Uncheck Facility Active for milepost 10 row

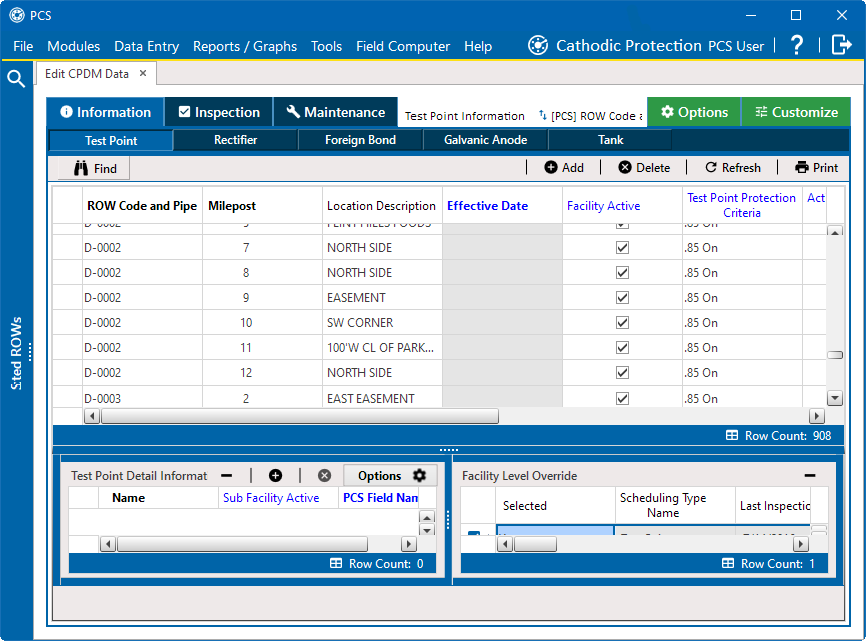point(622,323)
